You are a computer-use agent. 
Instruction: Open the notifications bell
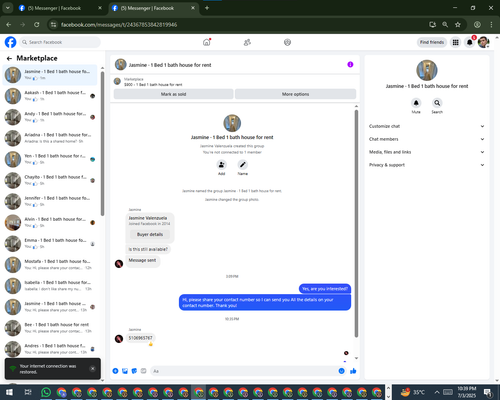(x=469, y=42)
